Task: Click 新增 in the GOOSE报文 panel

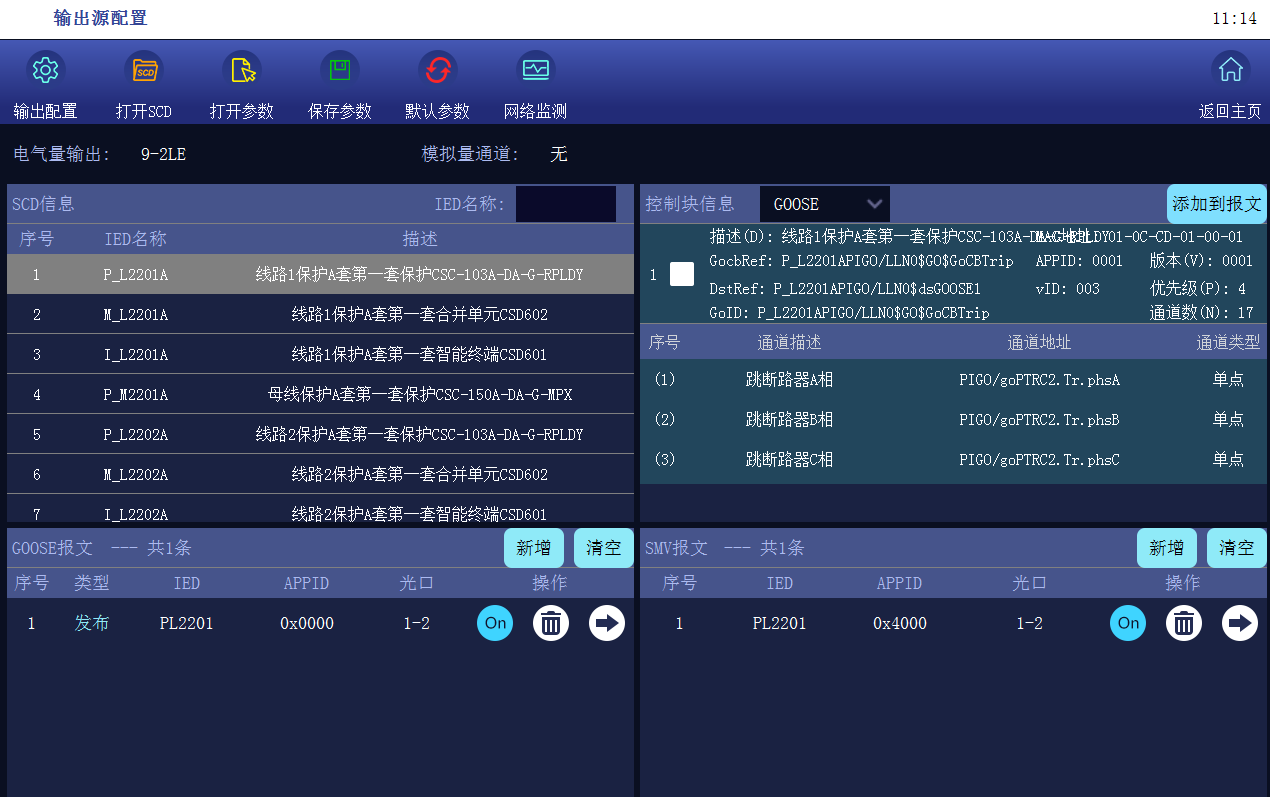Action: 534,548
